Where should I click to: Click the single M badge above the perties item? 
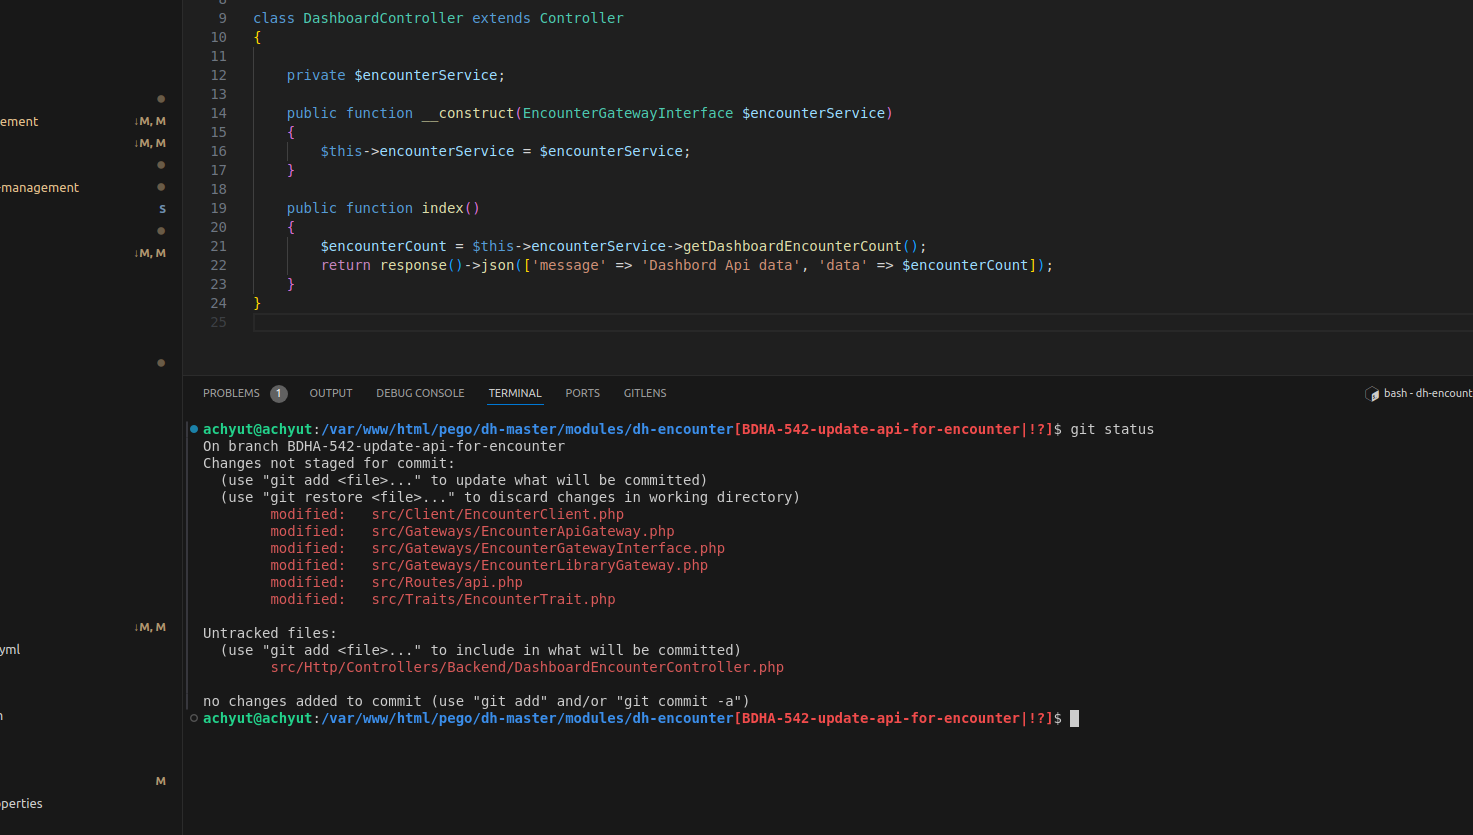pyautogui.click(x=161, y=781)
